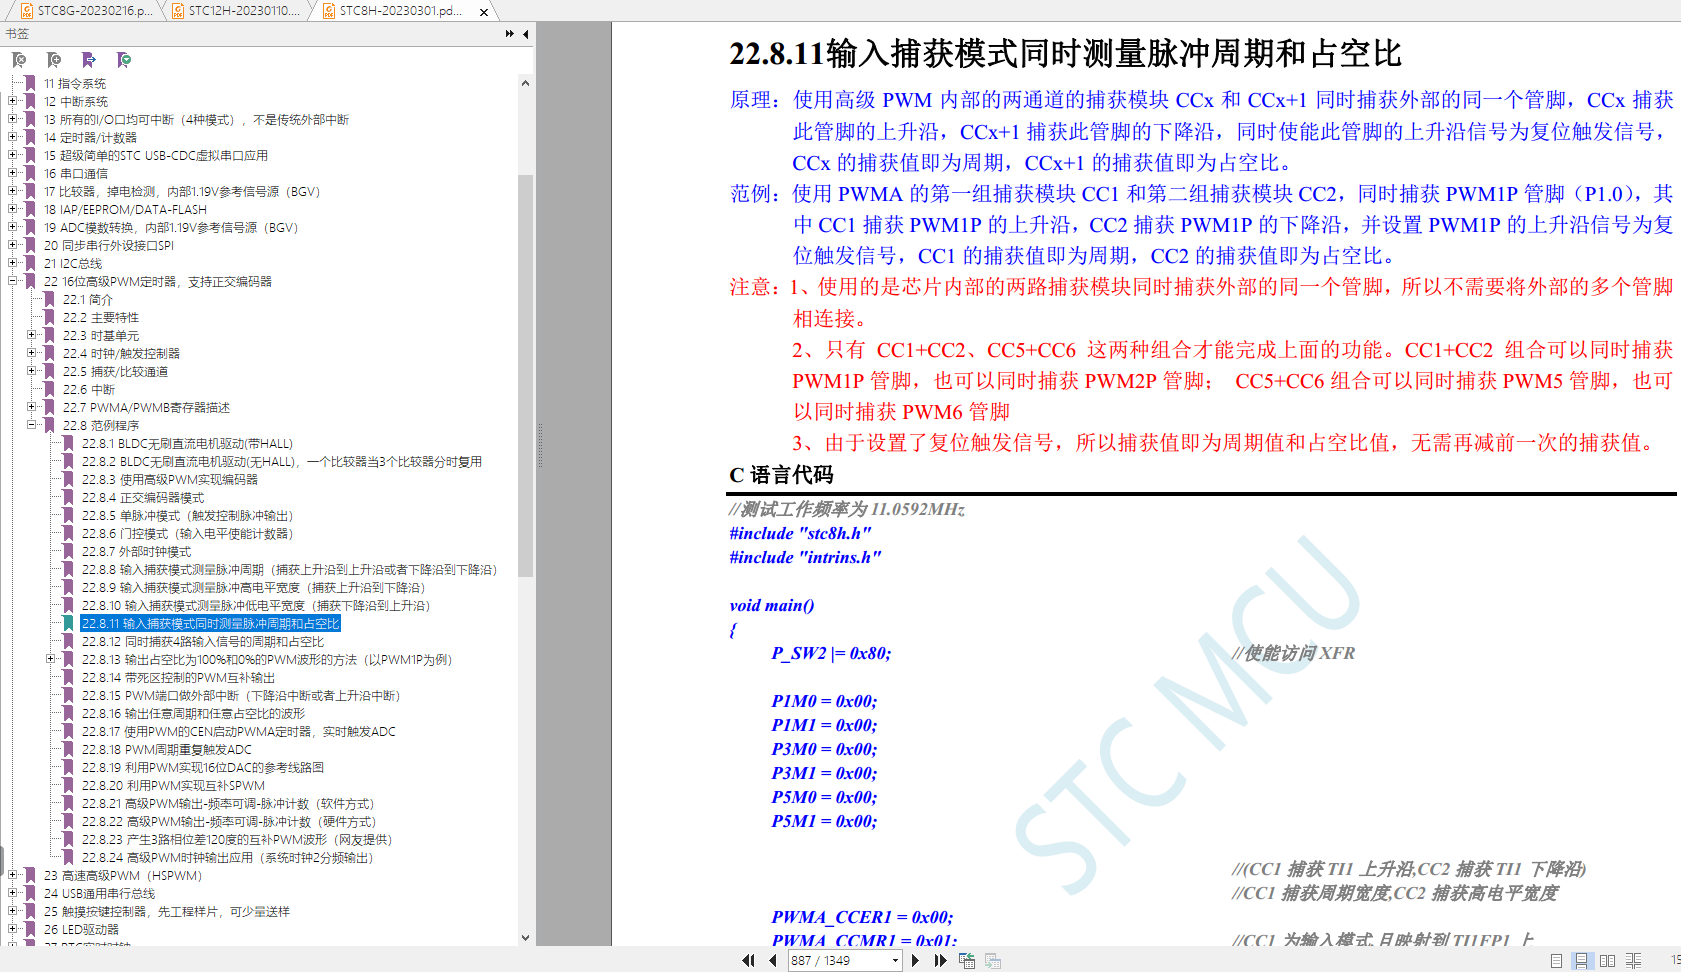Close the STC8H-20230301 tab
The height and width of the screenshot is (972, 1681).
[484, 12]
